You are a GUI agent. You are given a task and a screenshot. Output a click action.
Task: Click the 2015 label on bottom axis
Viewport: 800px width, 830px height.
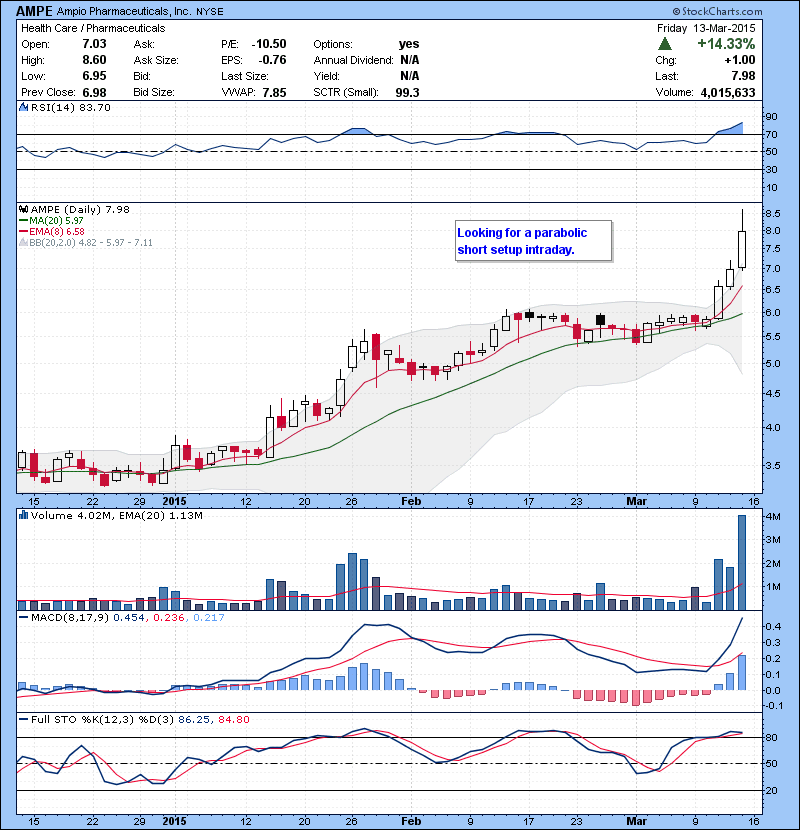[x=174, y=821]
